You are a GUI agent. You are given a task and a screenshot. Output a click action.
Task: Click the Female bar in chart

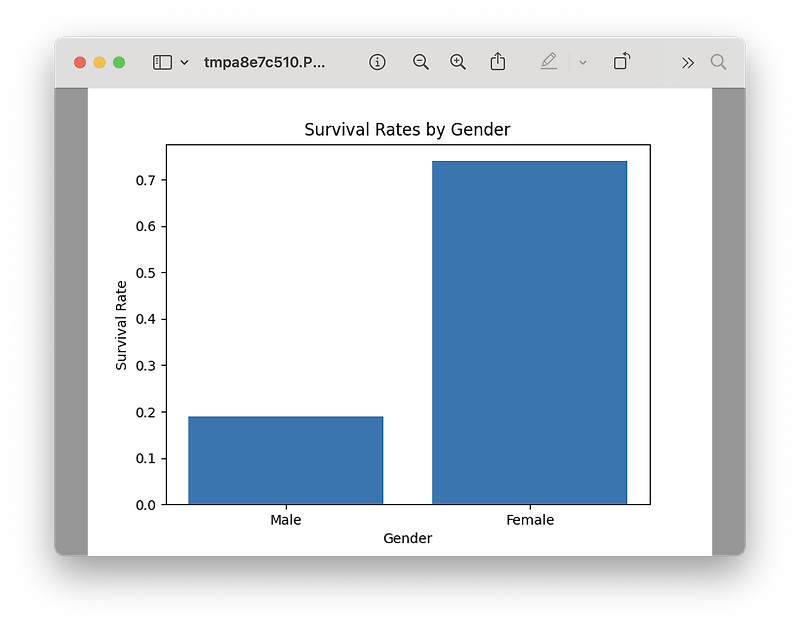click(x=530, y=333)
